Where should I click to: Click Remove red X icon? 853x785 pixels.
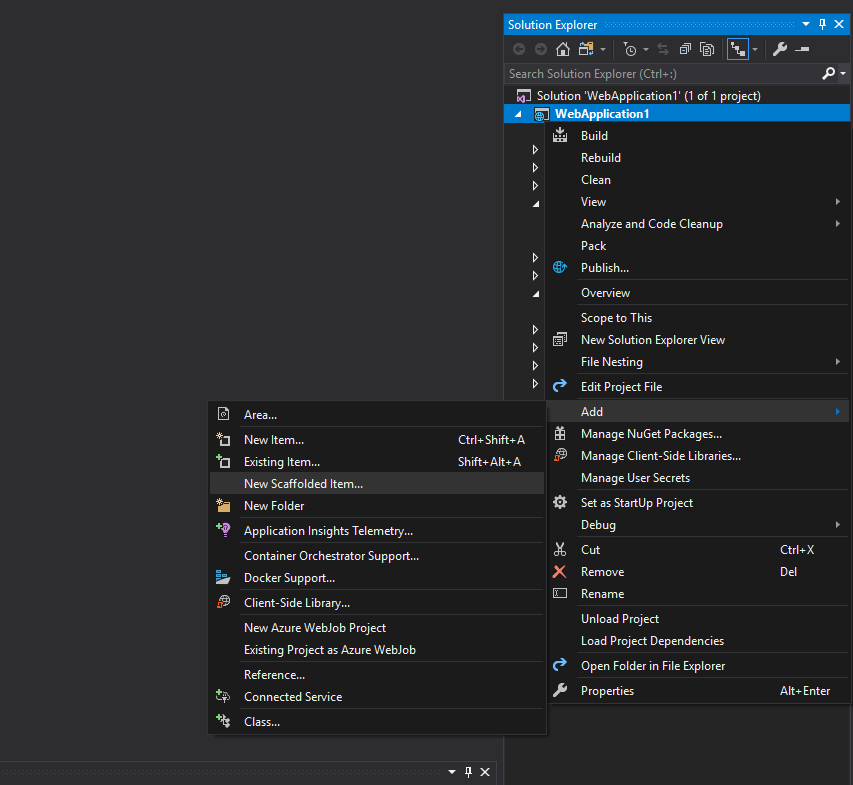[559, 572]
